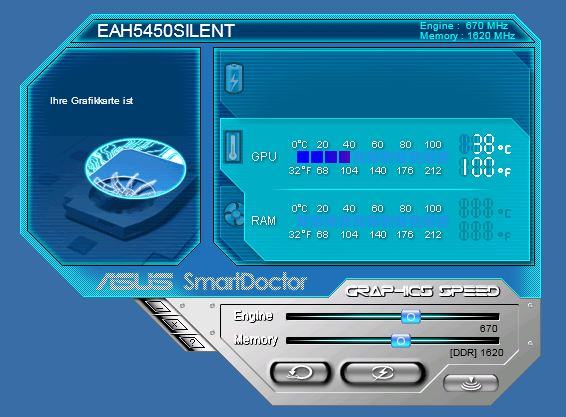Click the X close button on side panel

click(175, 325)
